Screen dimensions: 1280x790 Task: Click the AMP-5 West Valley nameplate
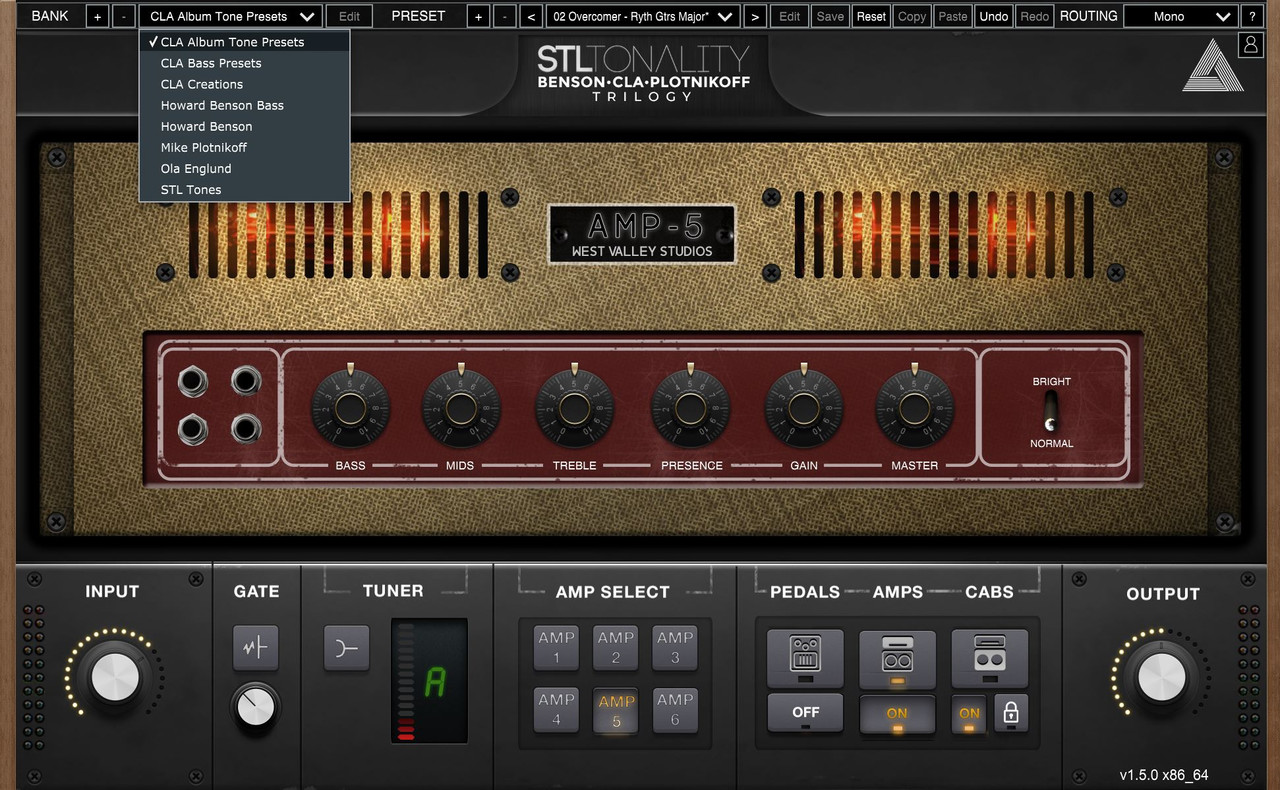642,234
